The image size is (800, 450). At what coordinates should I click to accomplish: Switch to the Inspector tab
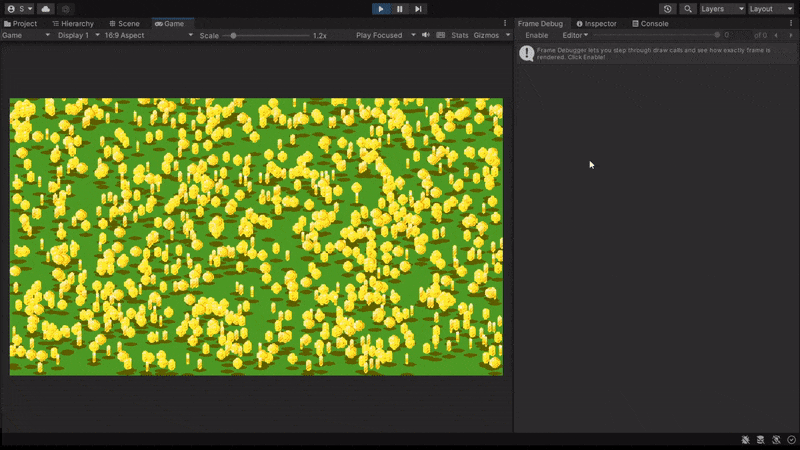point(597,23)
